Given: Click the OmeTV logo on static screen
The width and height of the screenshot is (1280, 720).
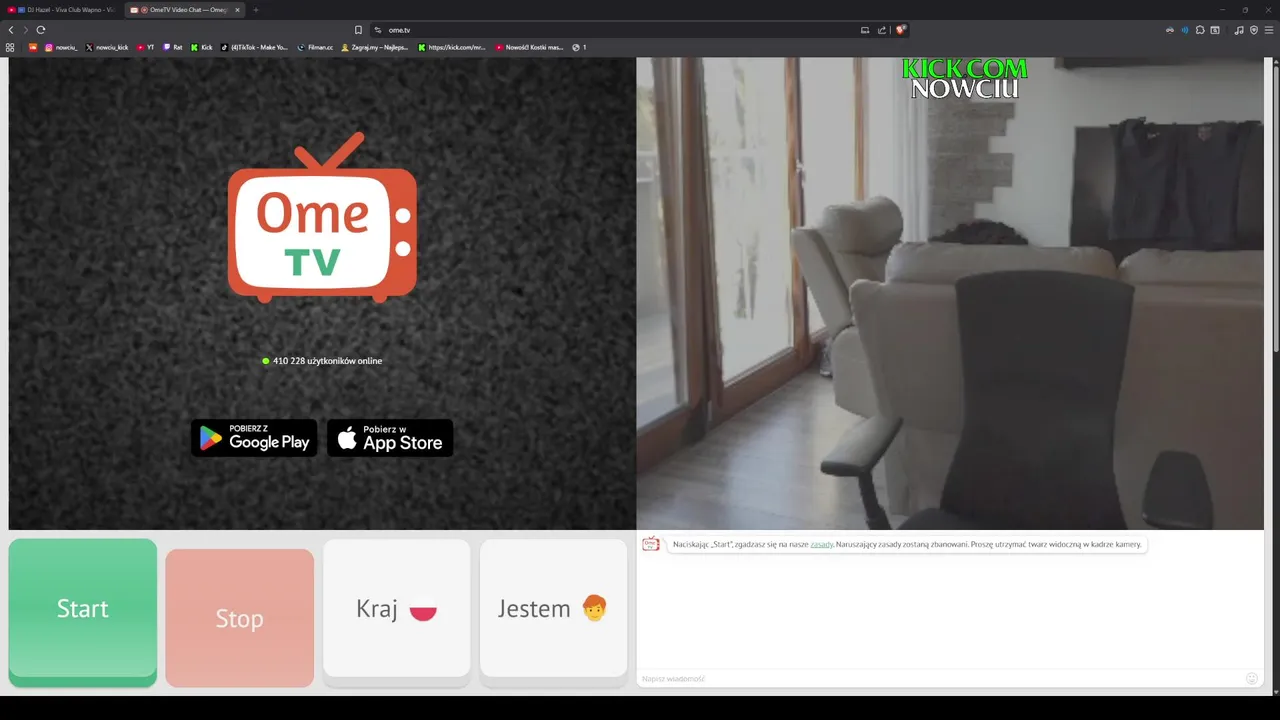Looking at the screenshot, I should click(x=322, y=218).
